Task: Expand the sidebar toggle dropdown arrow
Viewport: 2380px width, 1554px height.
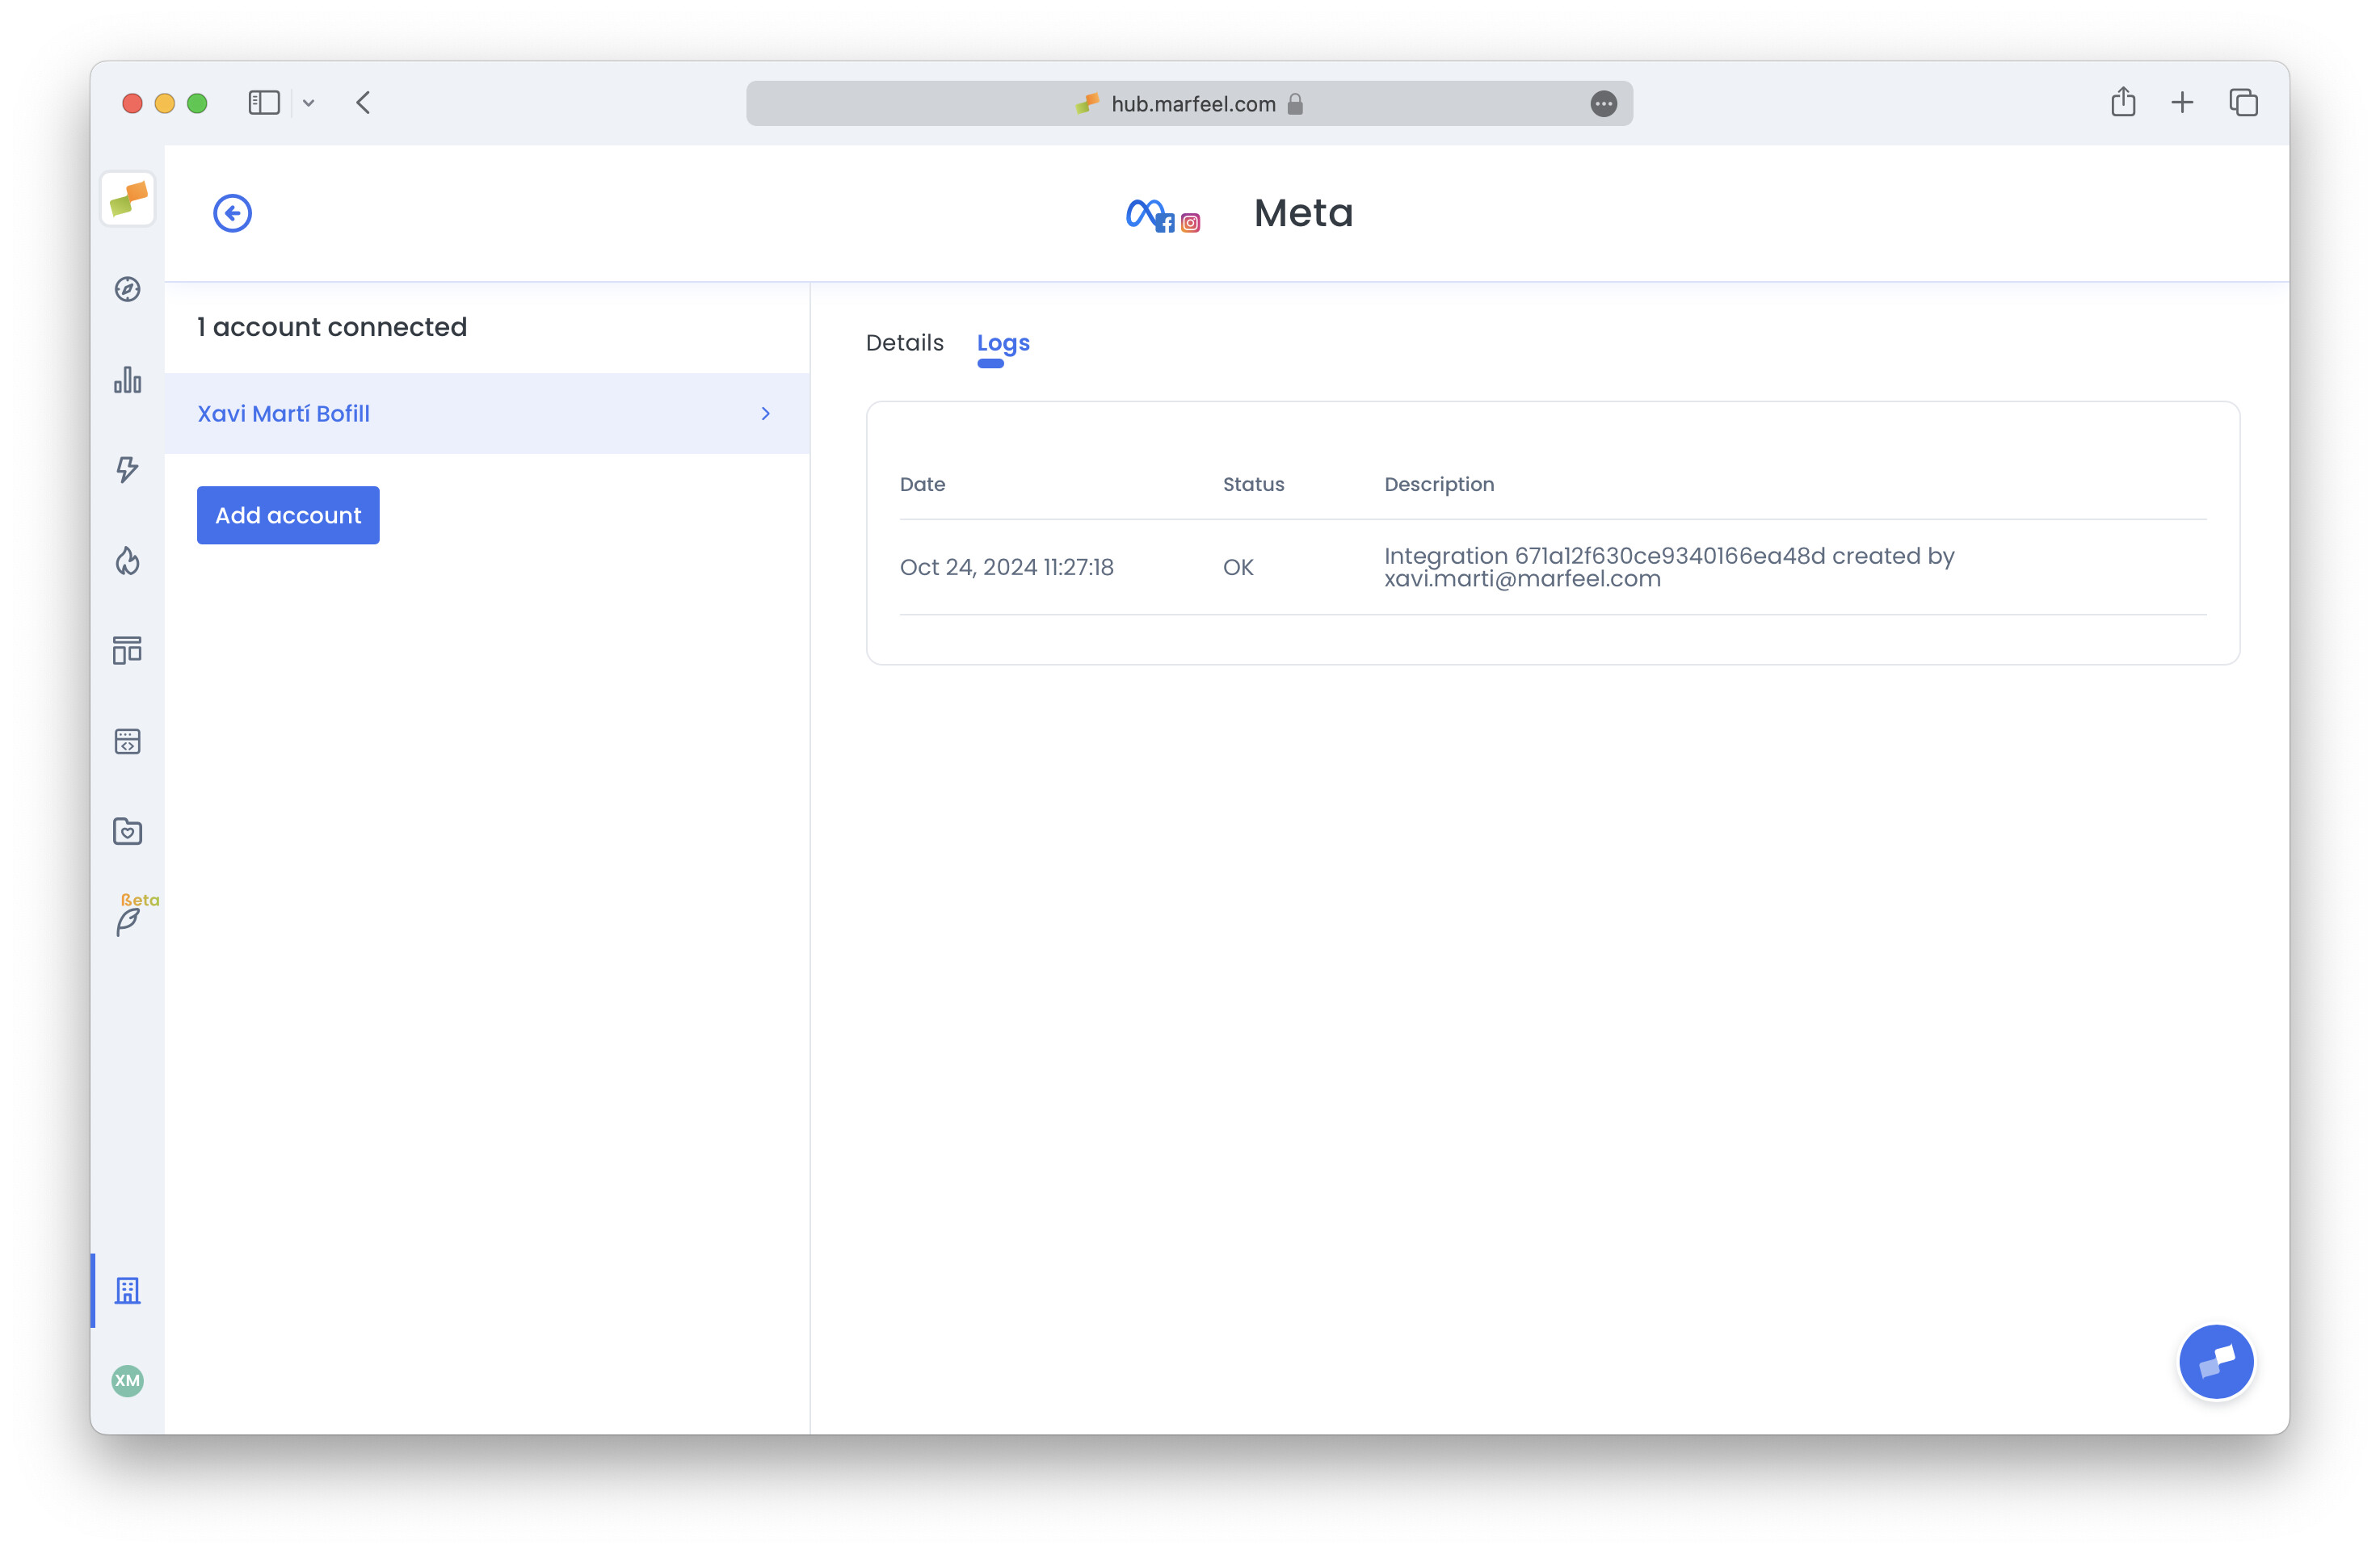Action: (308, 103)
